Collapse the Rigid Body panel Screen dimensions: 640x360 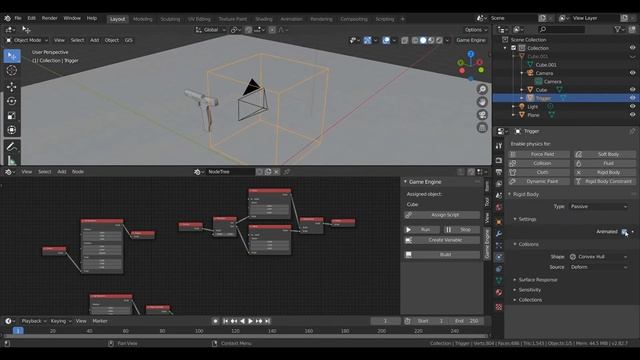(x=525, y=194)
